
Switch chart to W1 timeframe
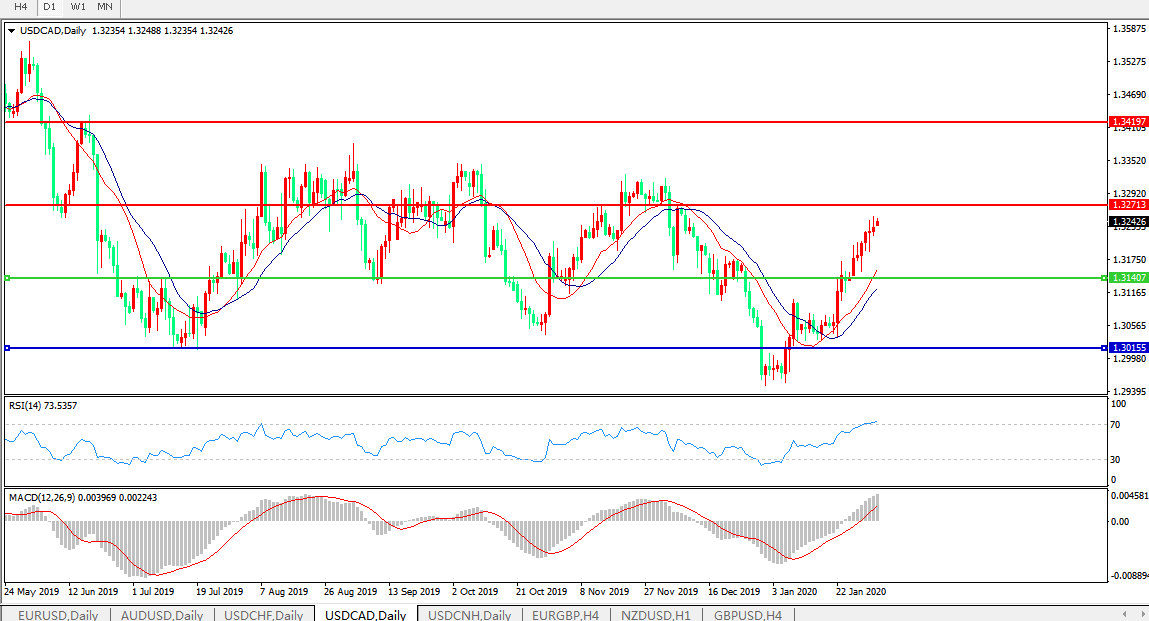click(78, 6)
